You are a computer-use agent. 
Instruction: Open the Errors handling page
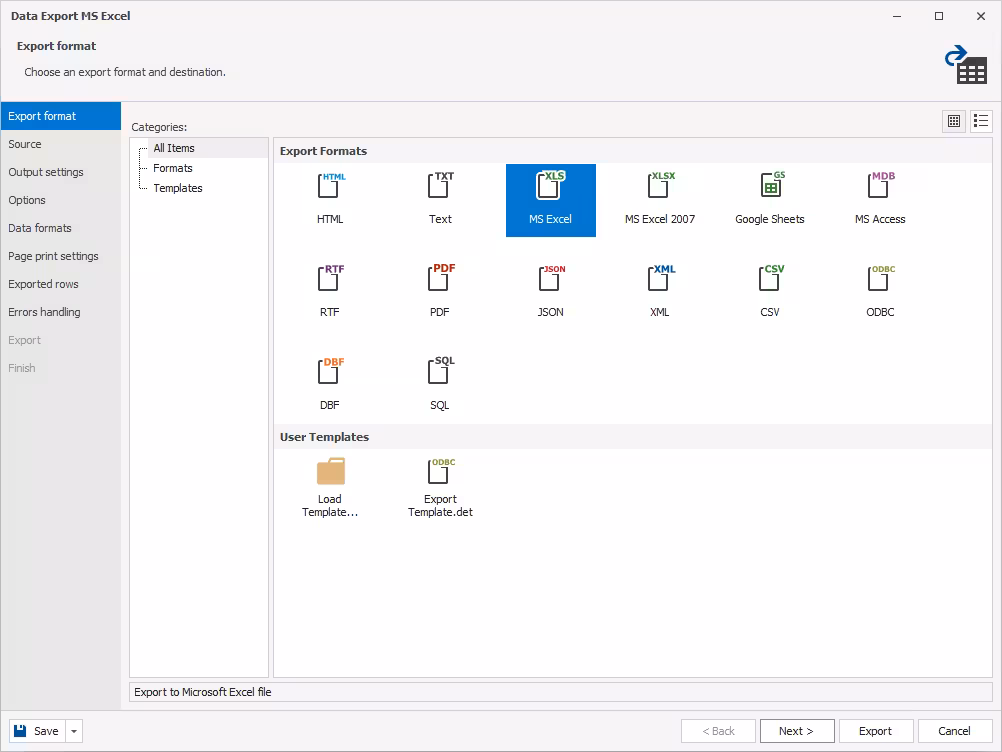point(61,312)
